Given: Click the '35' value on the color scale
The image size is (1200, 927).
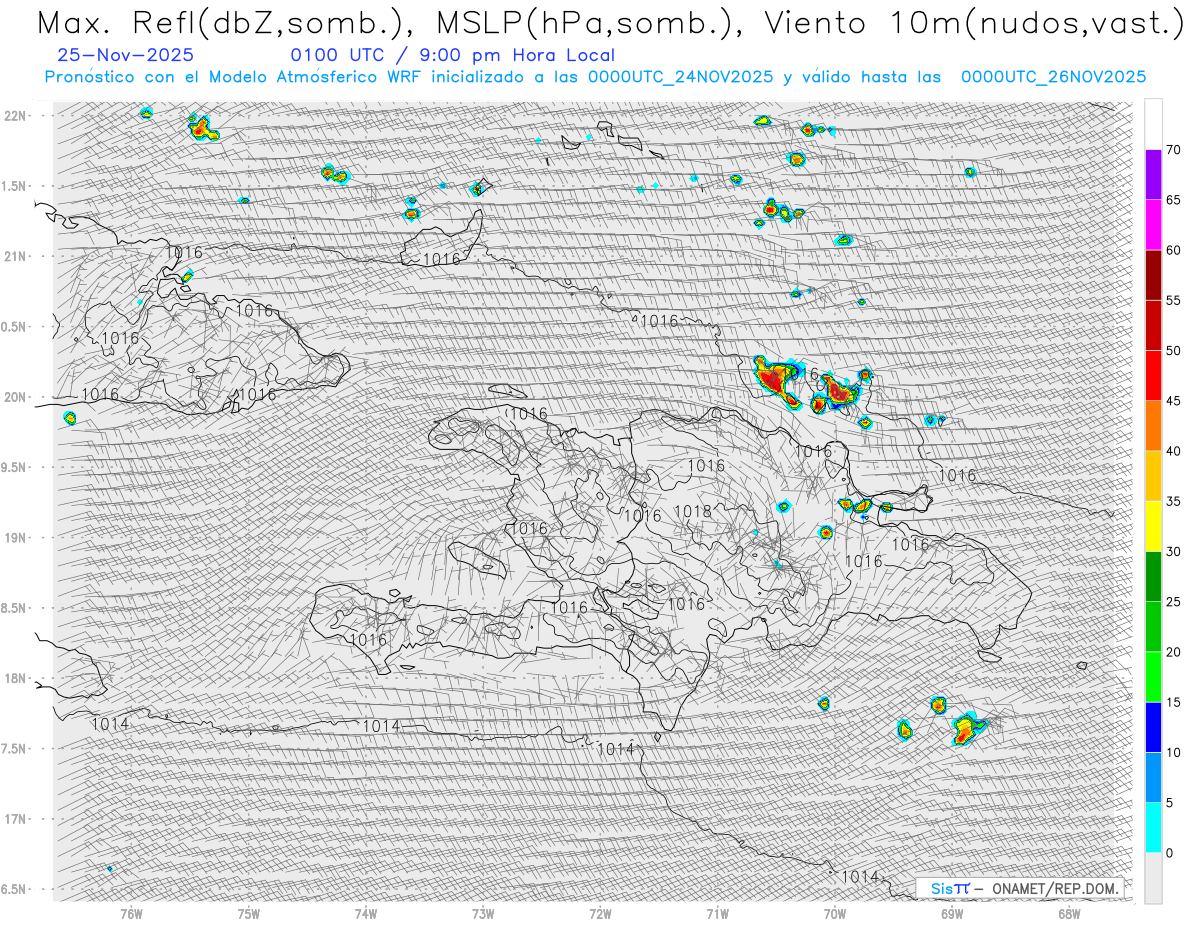Looking at the screenshot, I should click(1173, 501).
